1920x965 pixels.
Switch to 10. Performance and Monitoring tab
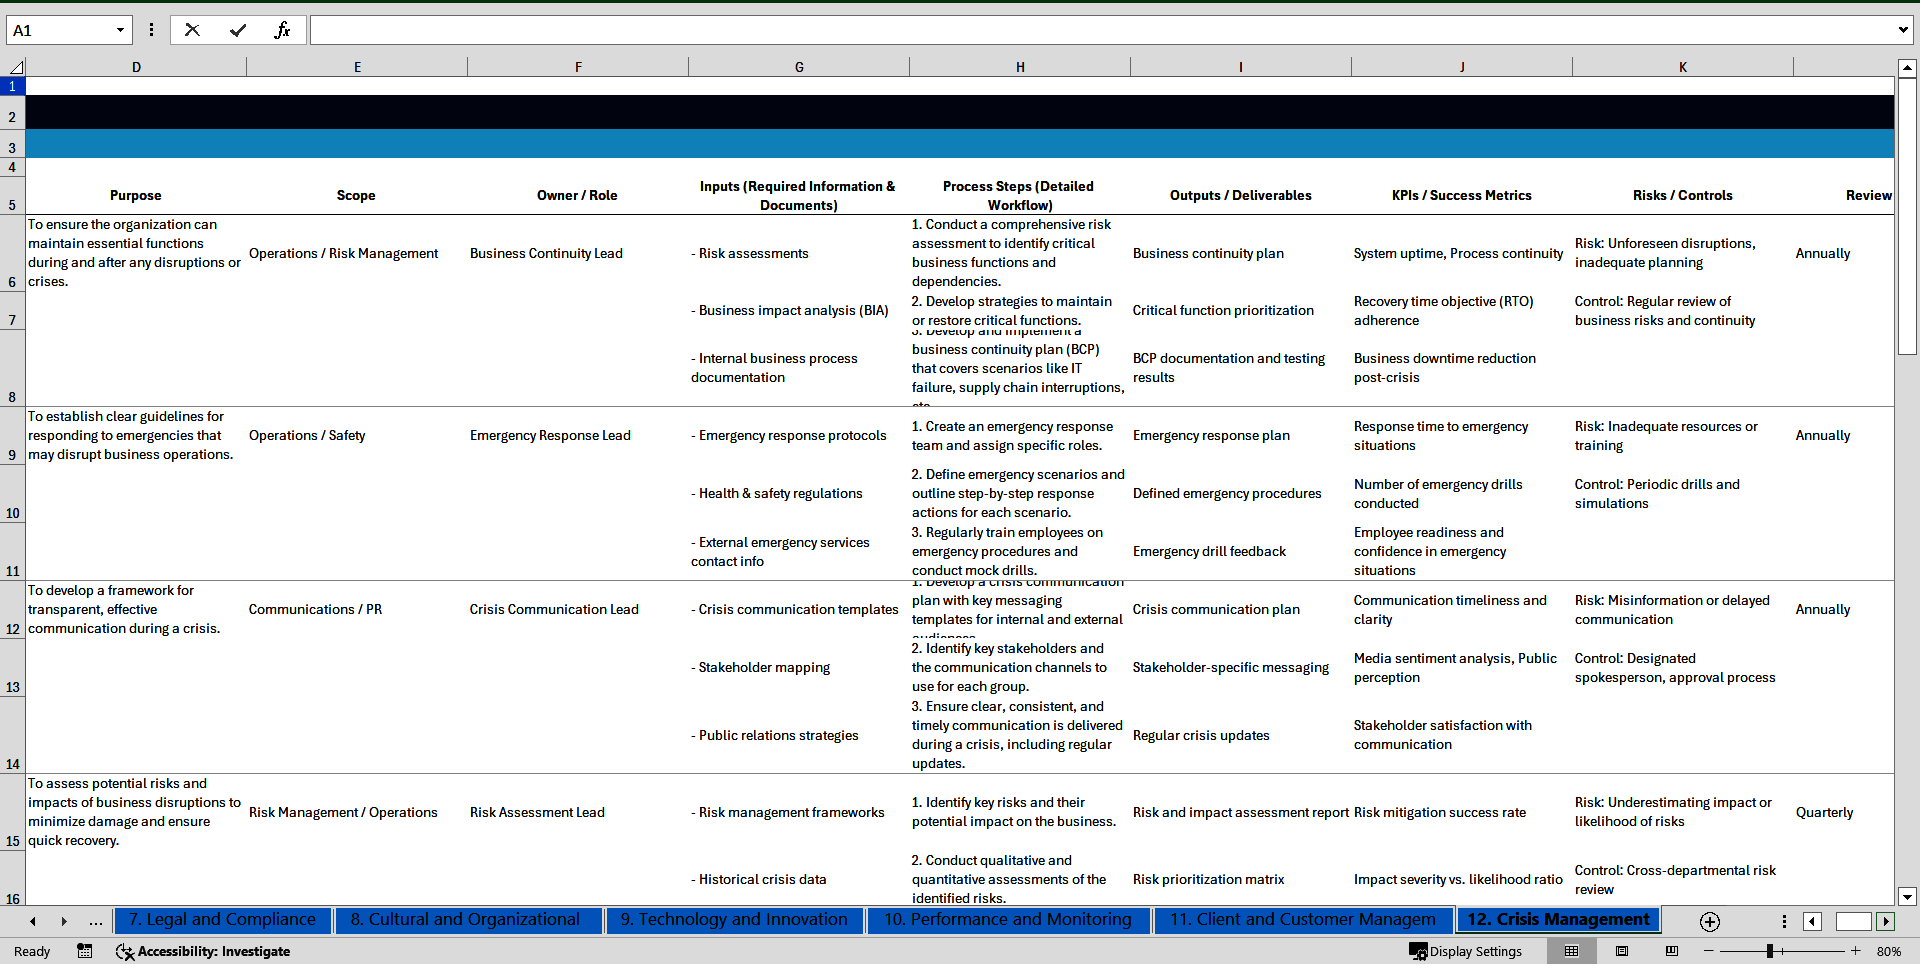[x=1007, y=920]
